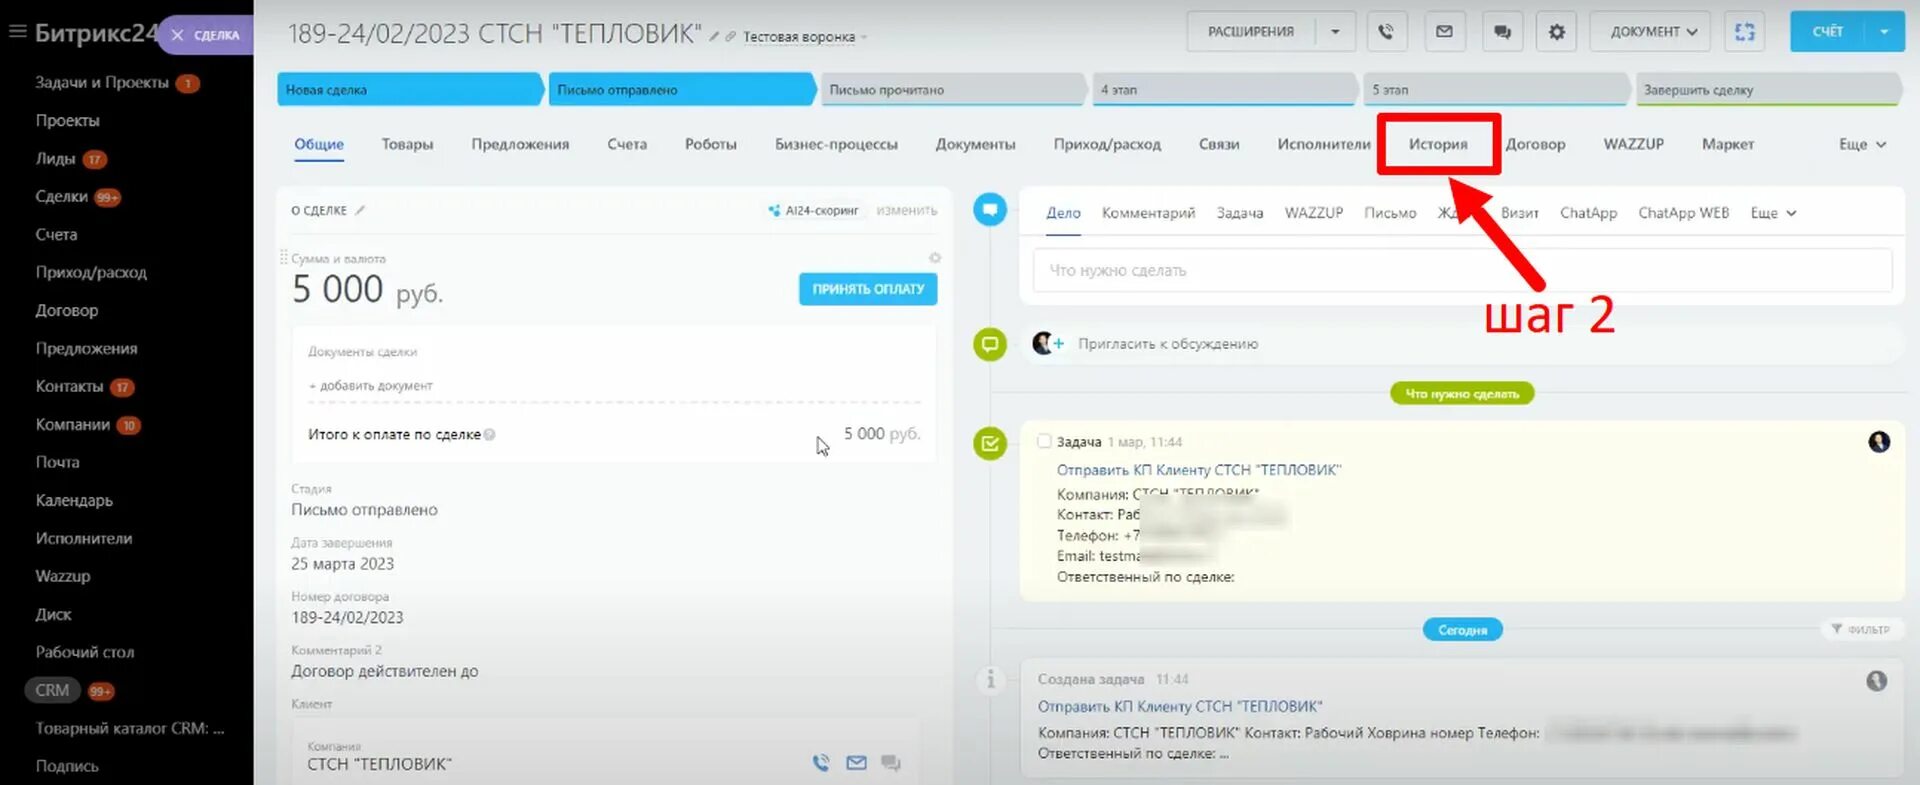Click green comment timeline icon
The image size is (1920, 785).
pyautogui.click(x=990, y=344)
